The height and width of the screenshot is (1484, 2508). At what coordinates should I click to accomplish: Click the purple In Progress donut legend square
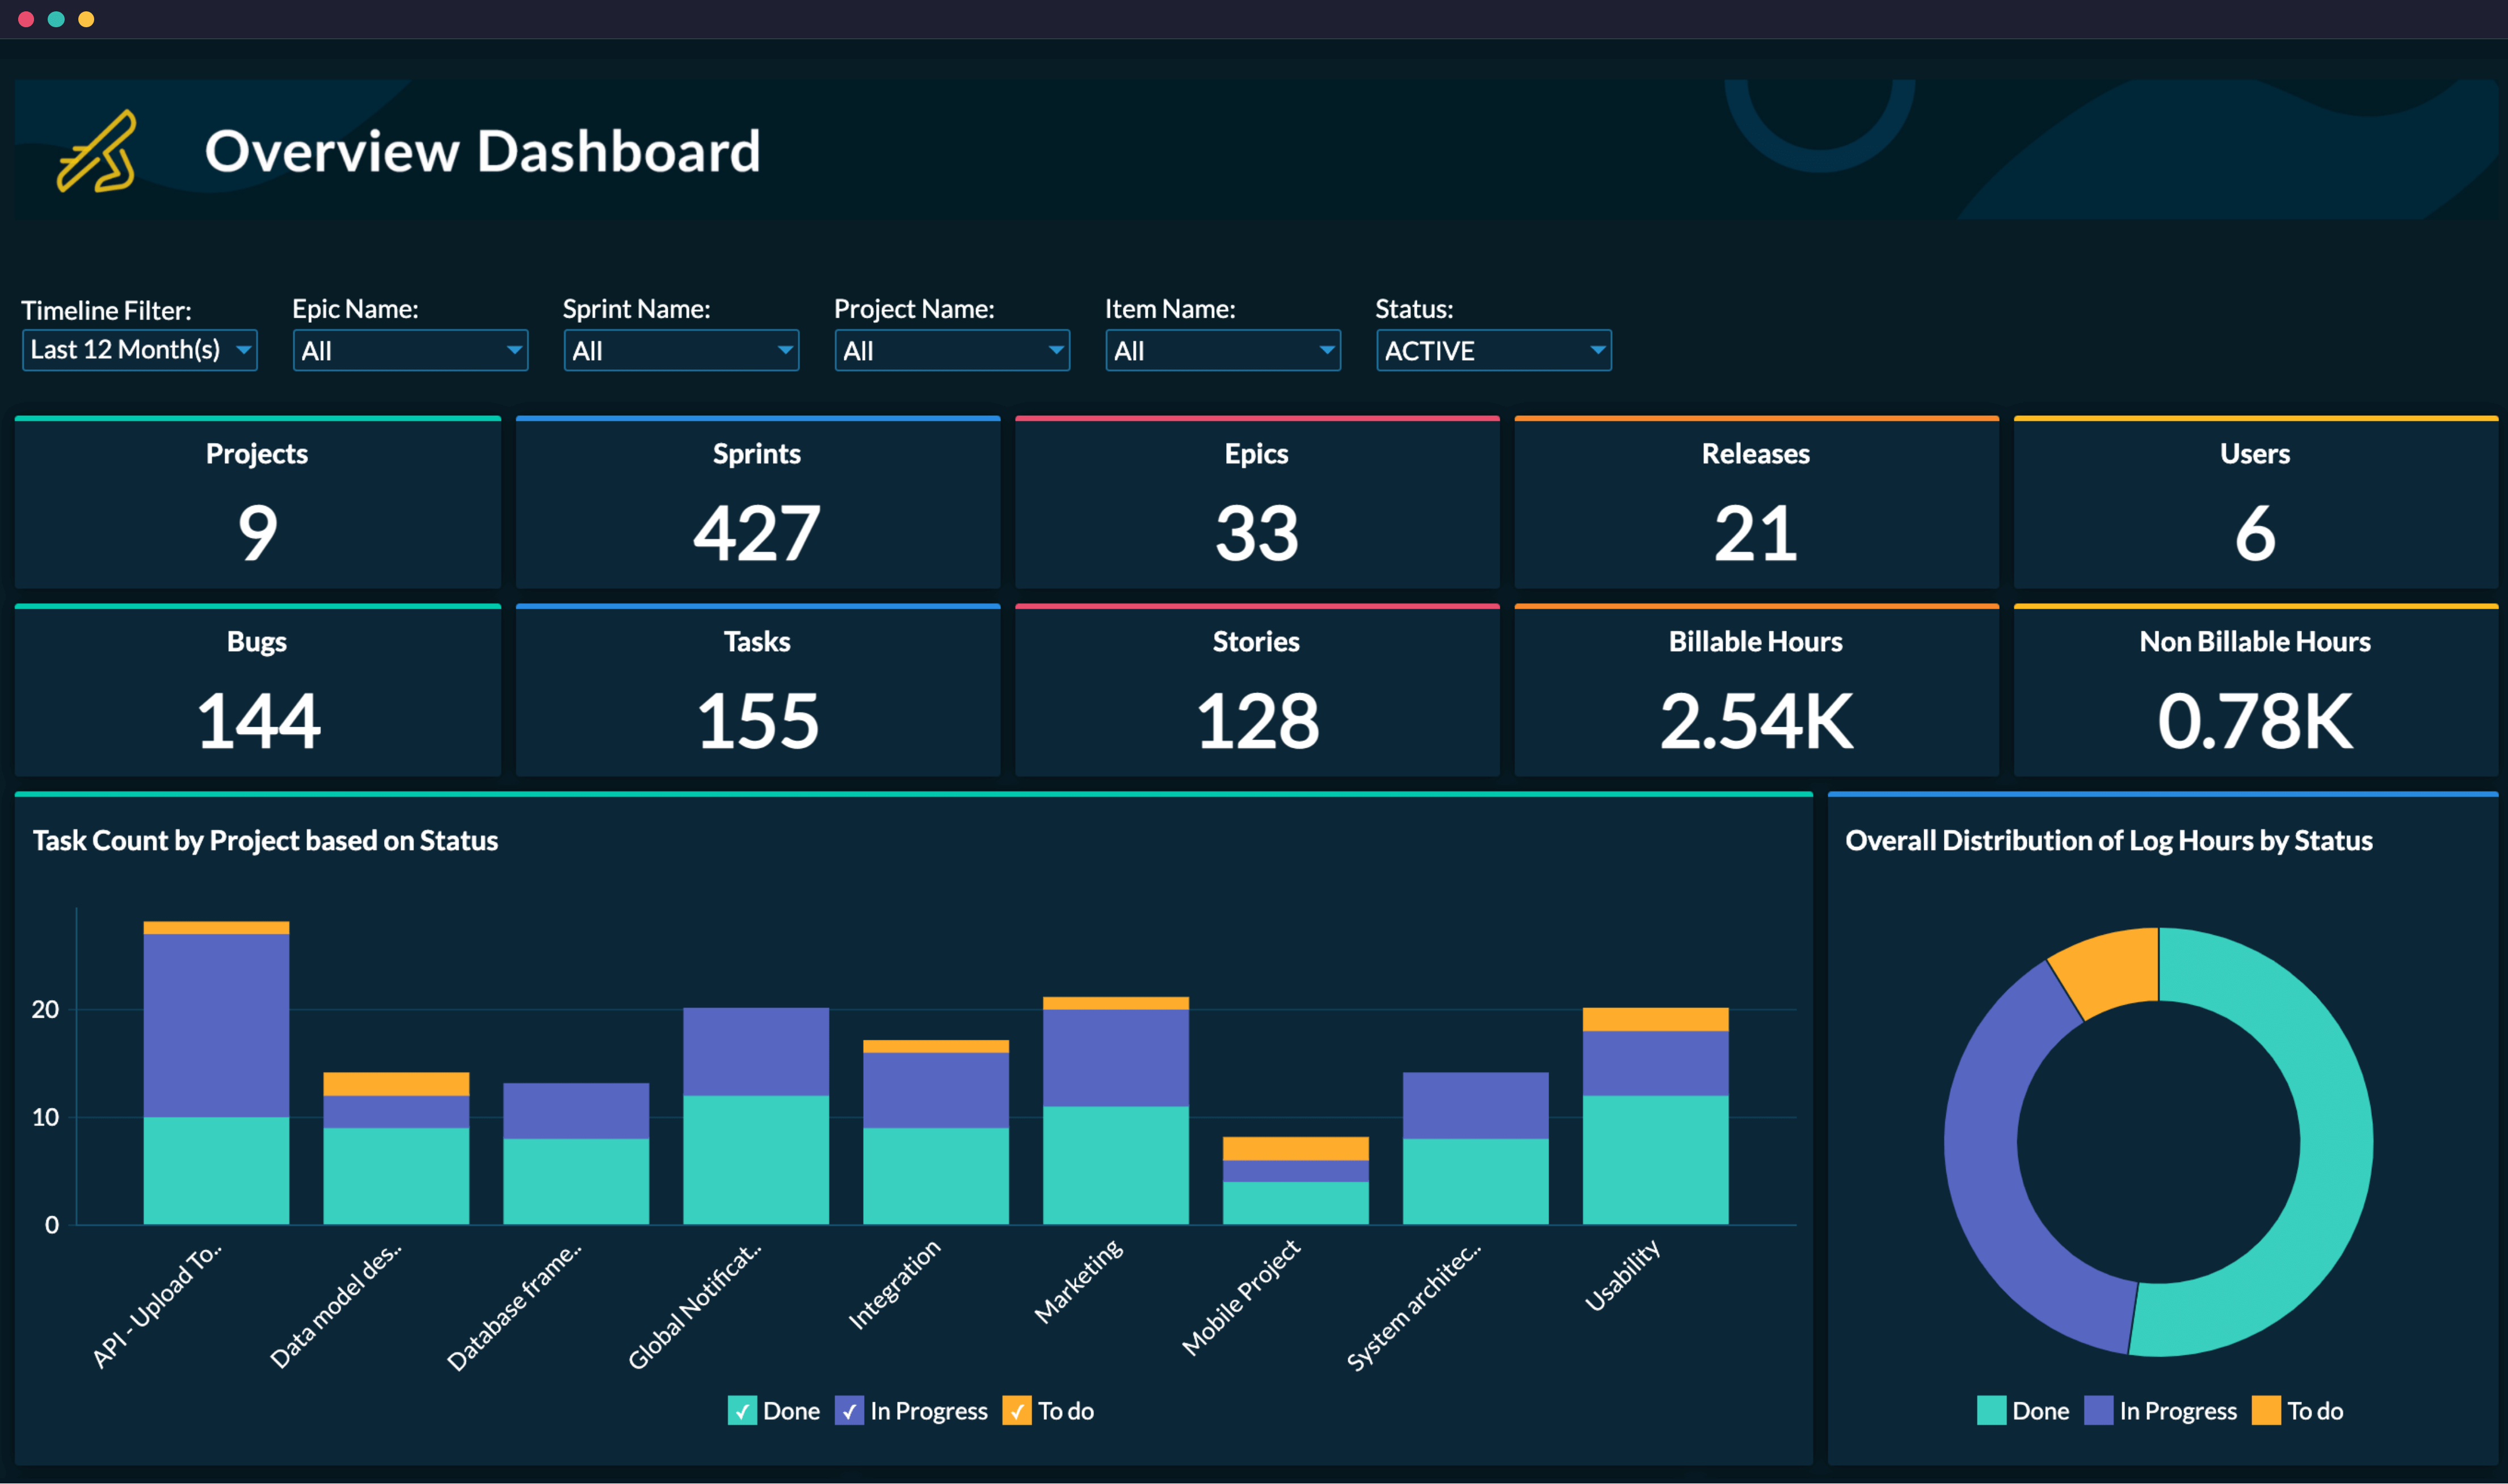coord(2098,1410)
